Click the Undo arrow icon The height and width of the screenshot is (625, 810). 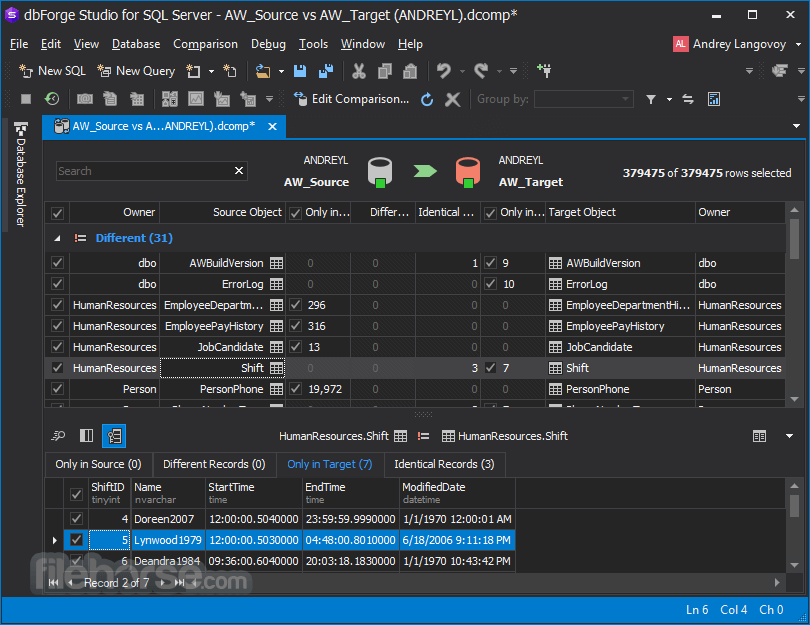(444, 71)
